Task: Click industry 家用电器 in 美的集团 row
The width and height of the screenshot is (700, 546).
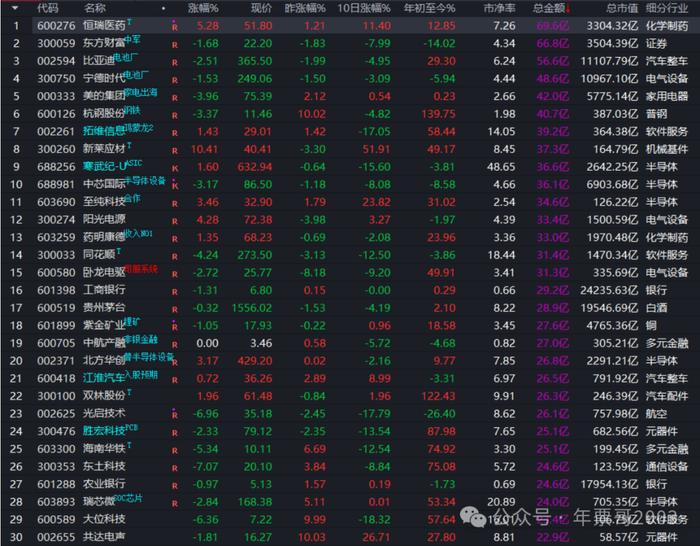Action: point(667,96)
